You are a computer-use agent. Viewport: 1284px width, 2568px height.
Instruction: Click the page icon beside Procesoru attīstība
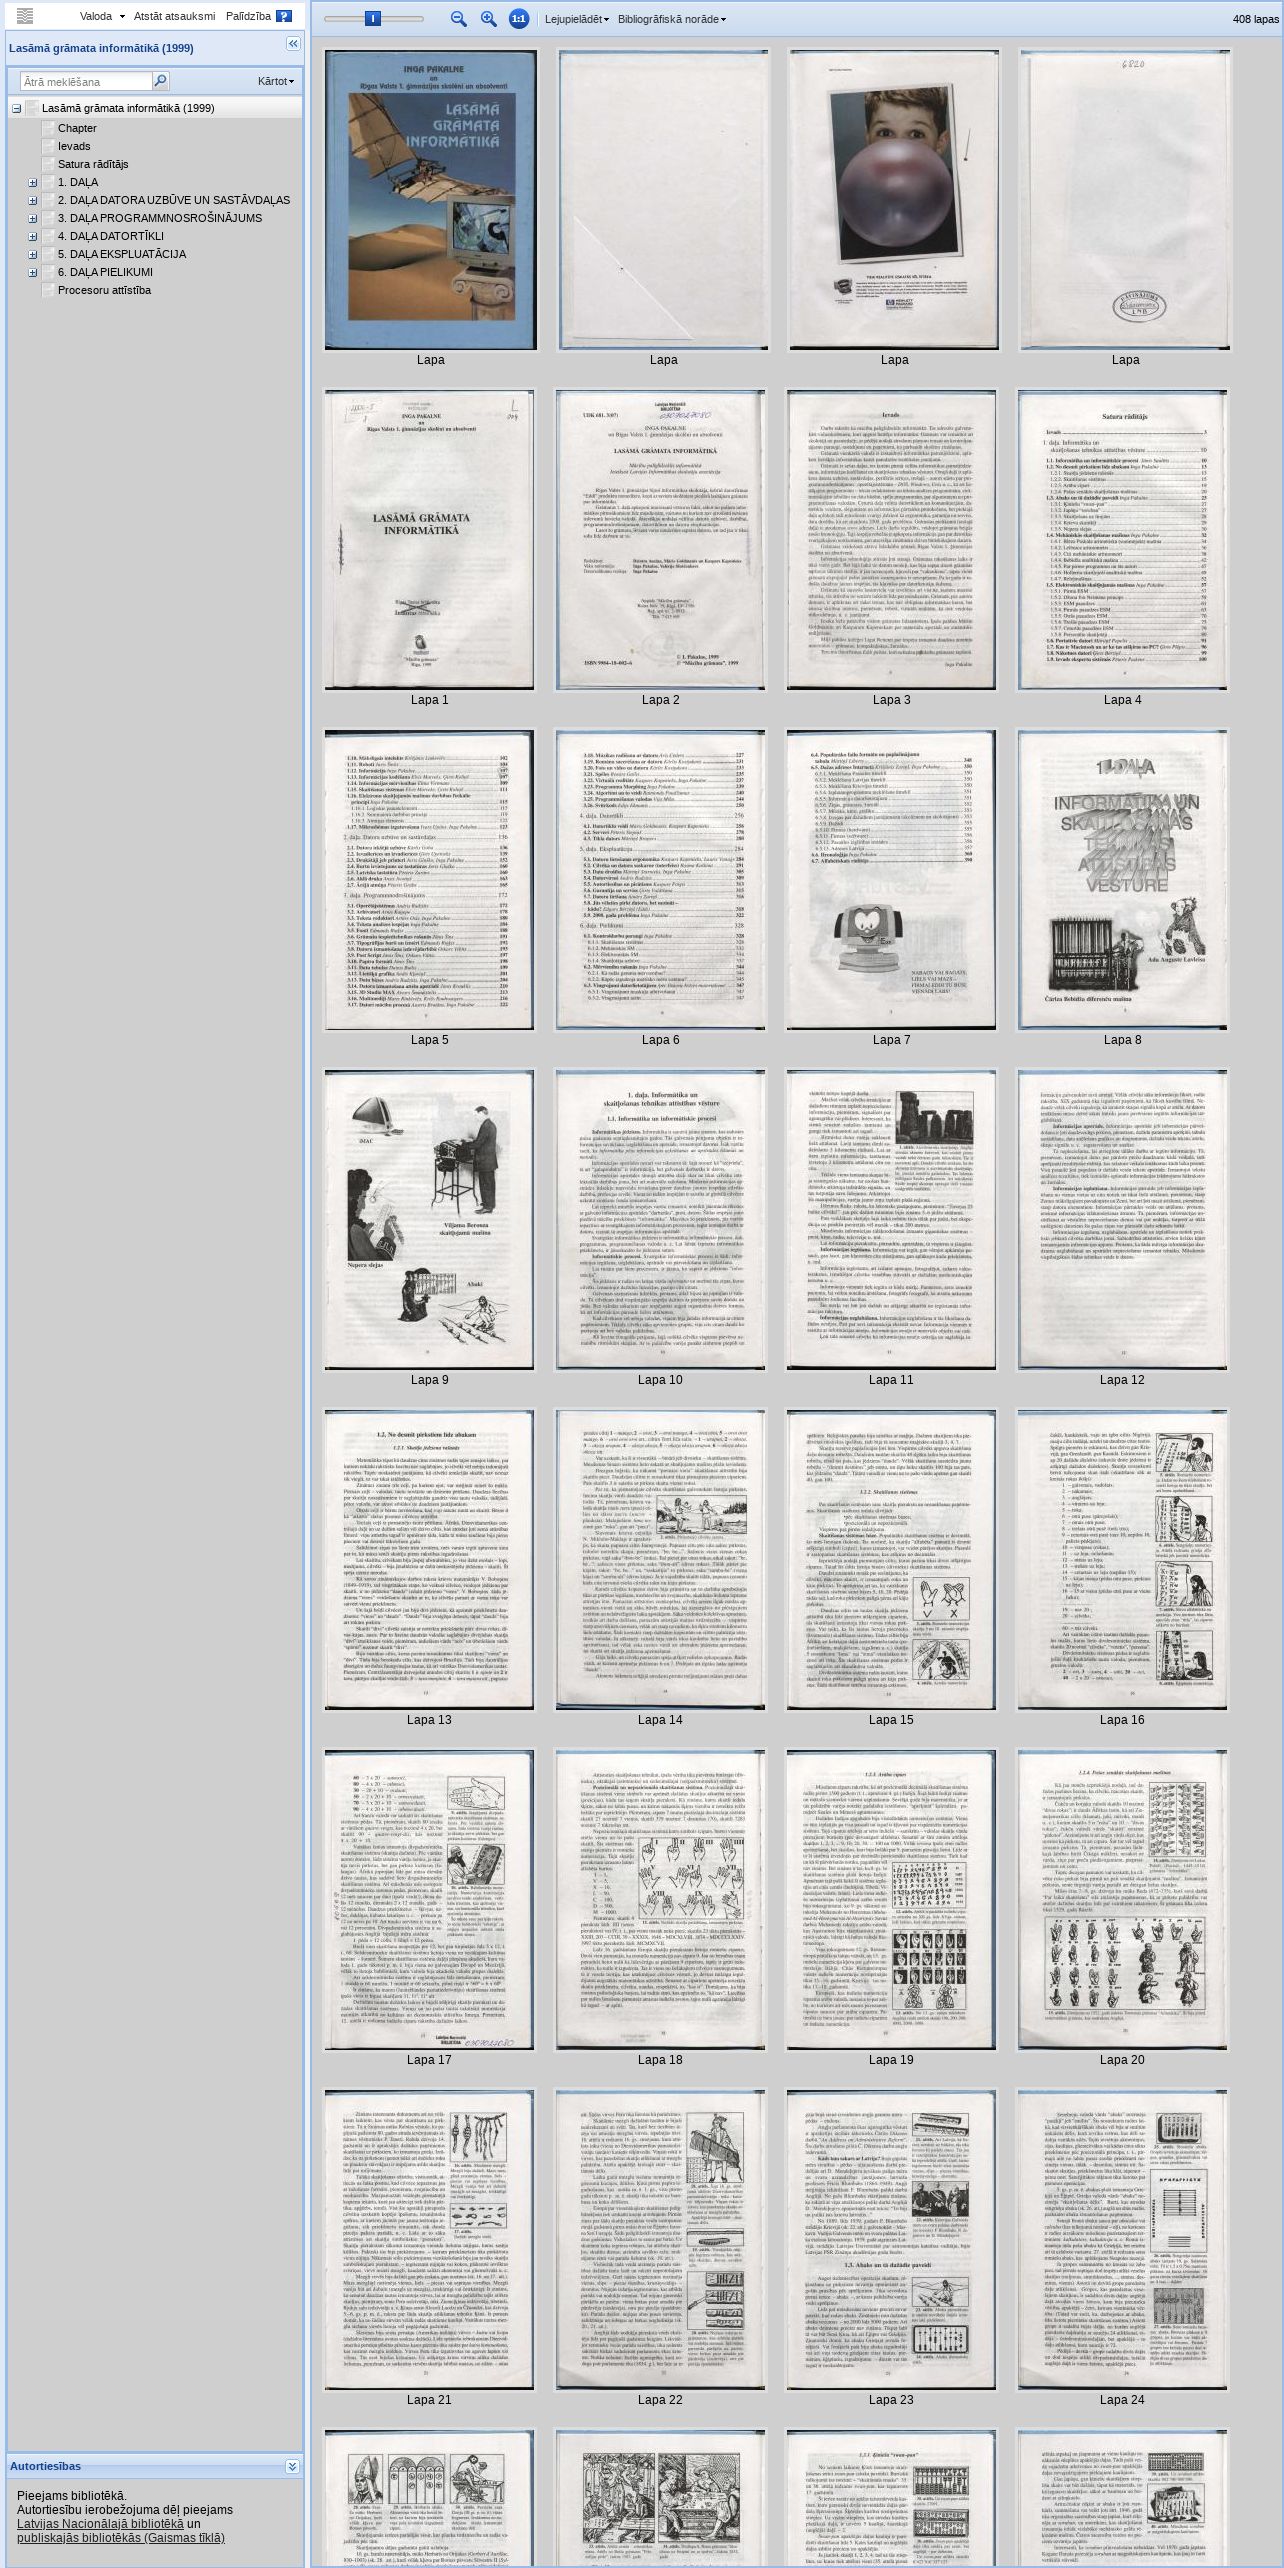[x=48, y=290]
